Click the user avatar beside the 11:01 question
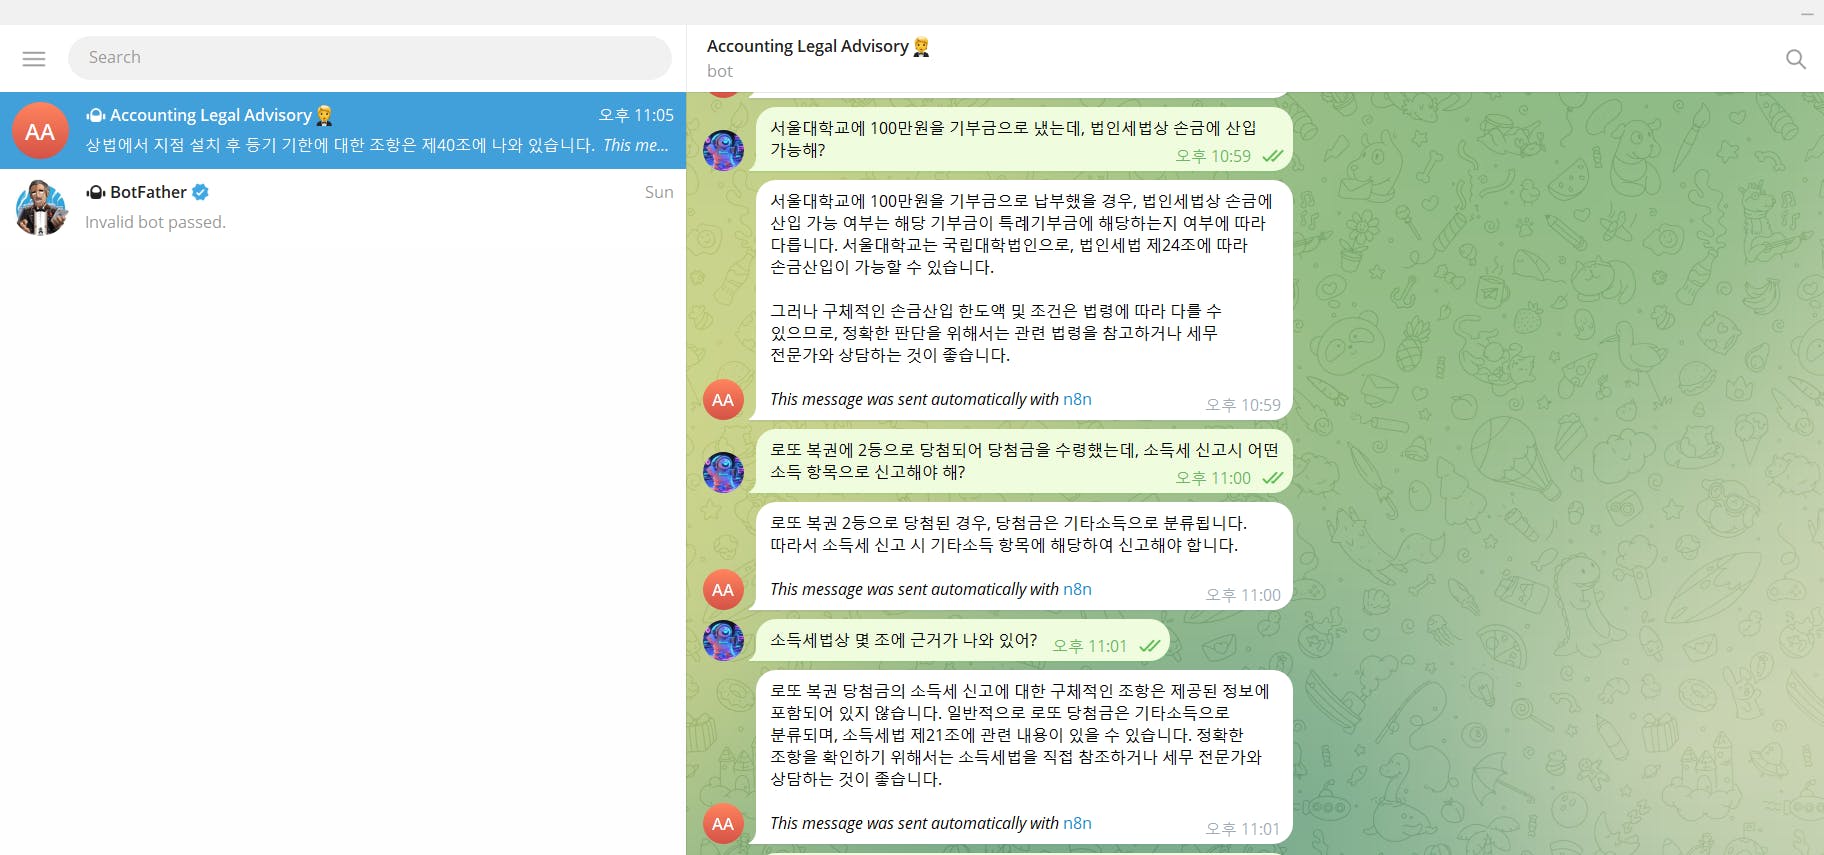 [x=723, y=641]
